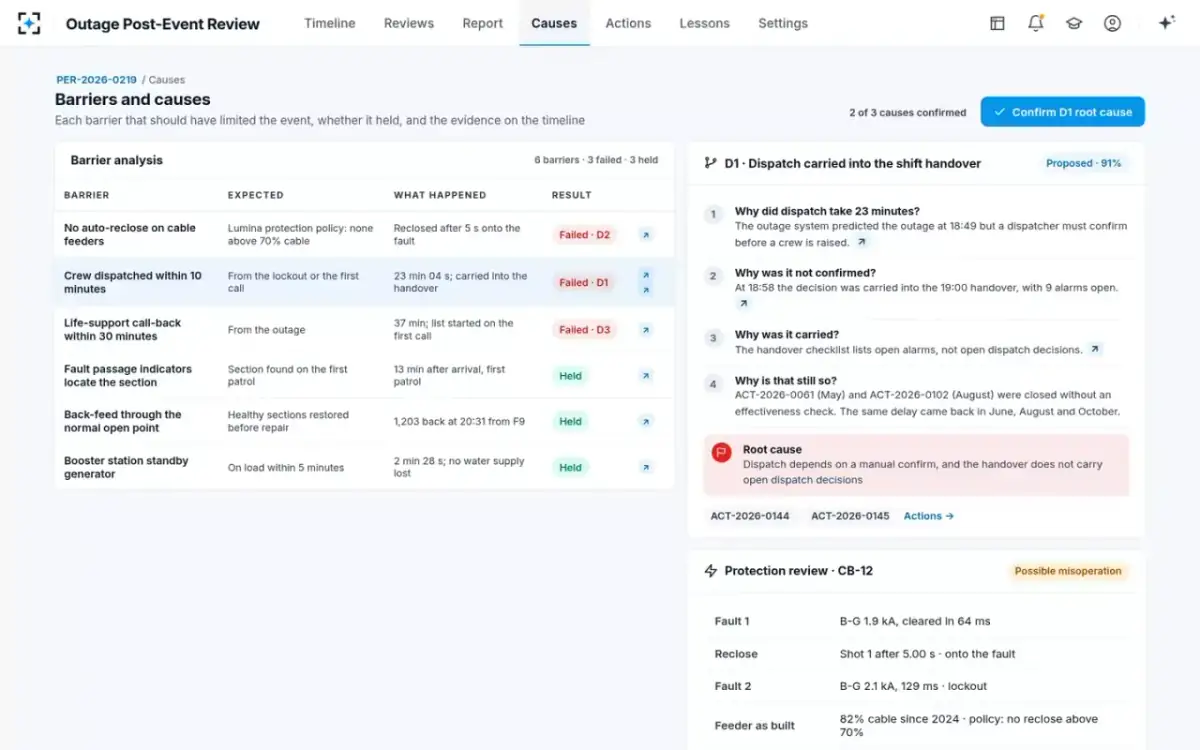Open action chip ACT-2026-0144
1200x750 pixels.
click(750, 516)
